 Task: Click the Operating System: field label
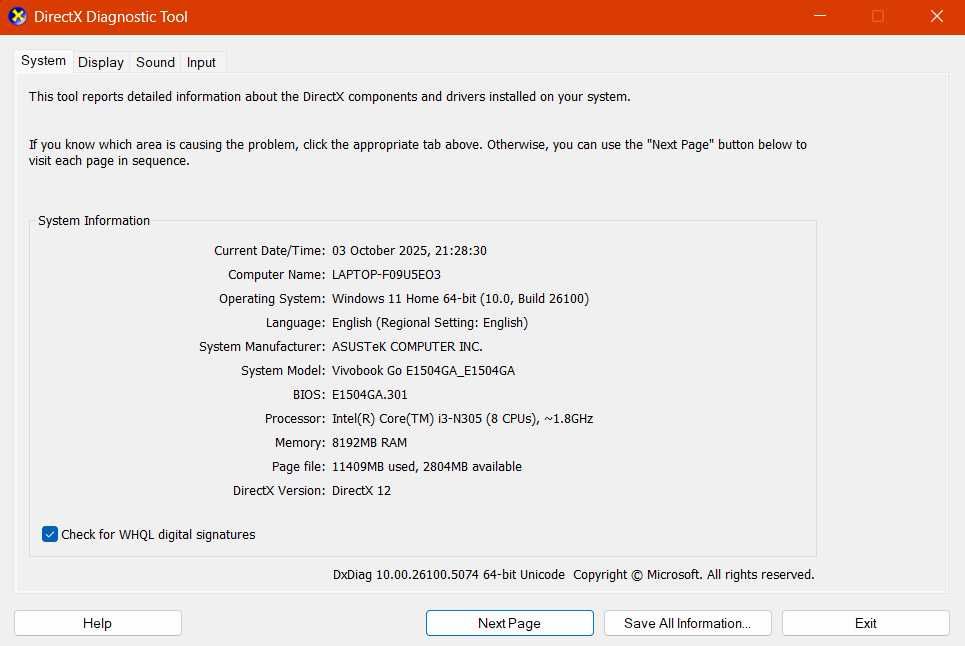[x=272, y=298]
